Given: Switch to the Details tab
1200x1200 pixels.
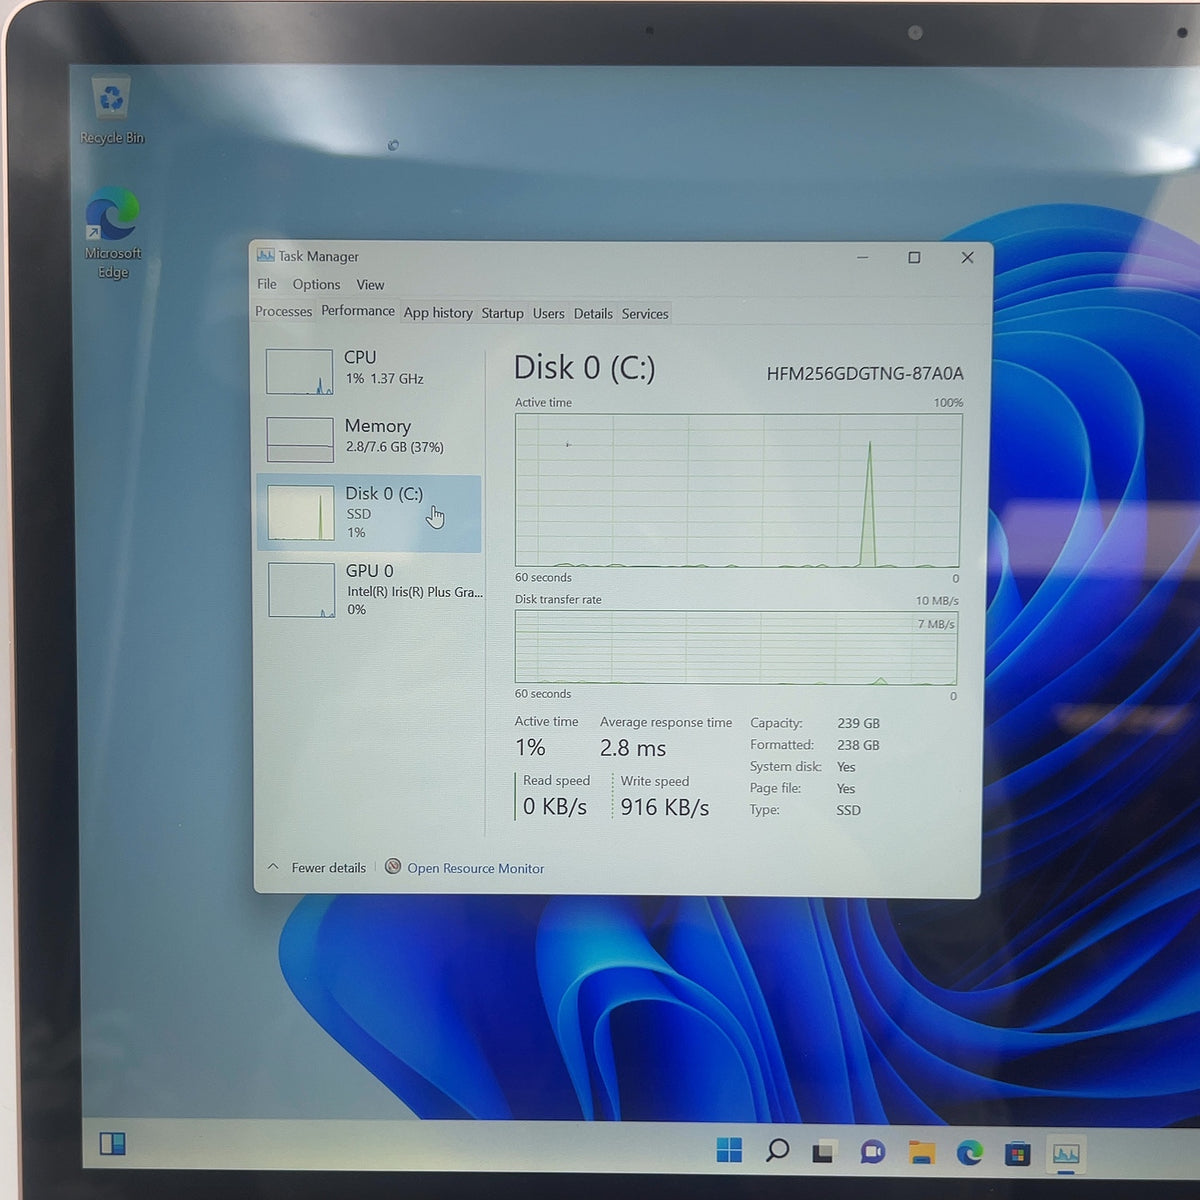Looking at the screenshot, I should click(593, 313).
